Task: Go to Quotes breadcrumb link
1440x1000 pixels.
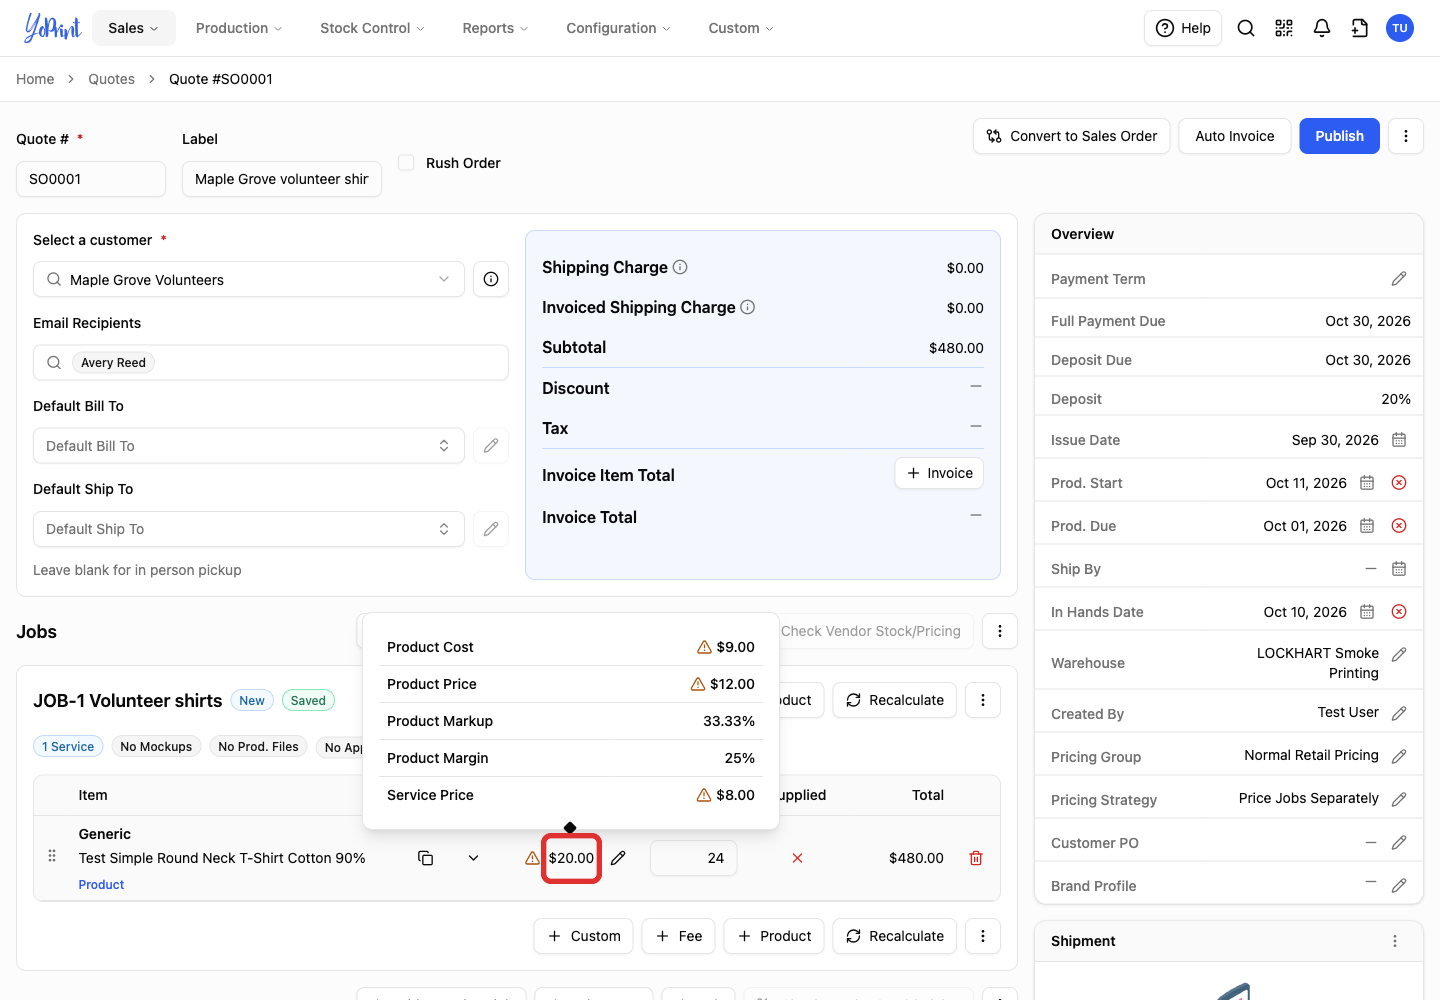Action: (x=111, y=79)
